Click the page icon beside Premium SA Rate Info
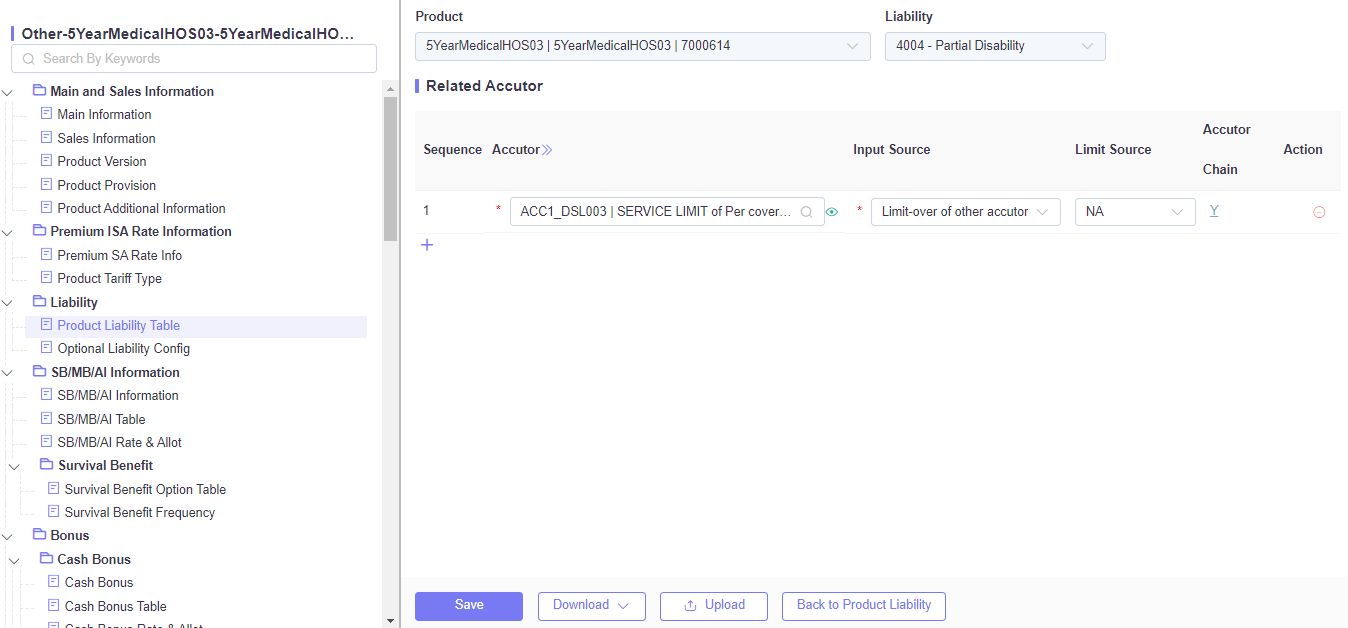Viewport: 1348px width, 628px height. click(x=46, y=254)
